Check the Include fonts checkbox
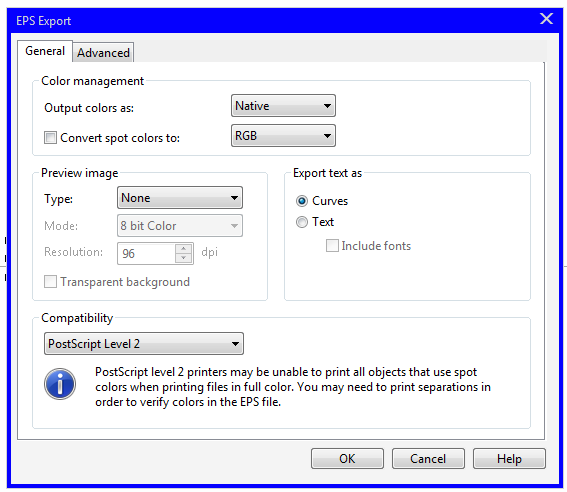 [332, 245]
